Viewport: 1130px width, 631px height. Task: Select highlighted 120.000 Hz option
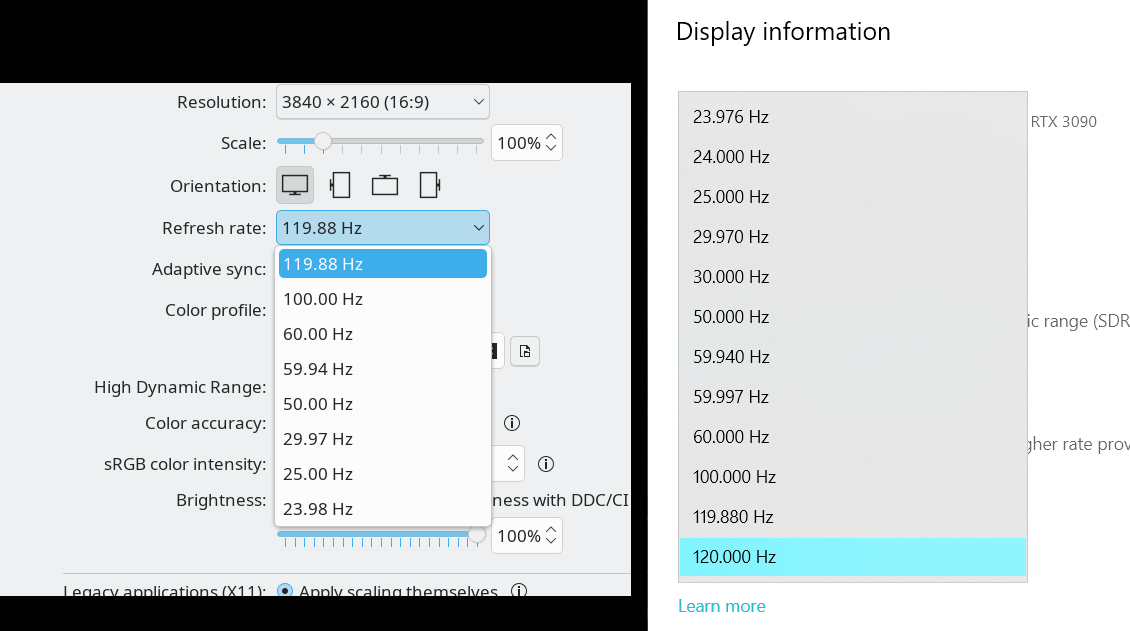[x=853, y=557]
